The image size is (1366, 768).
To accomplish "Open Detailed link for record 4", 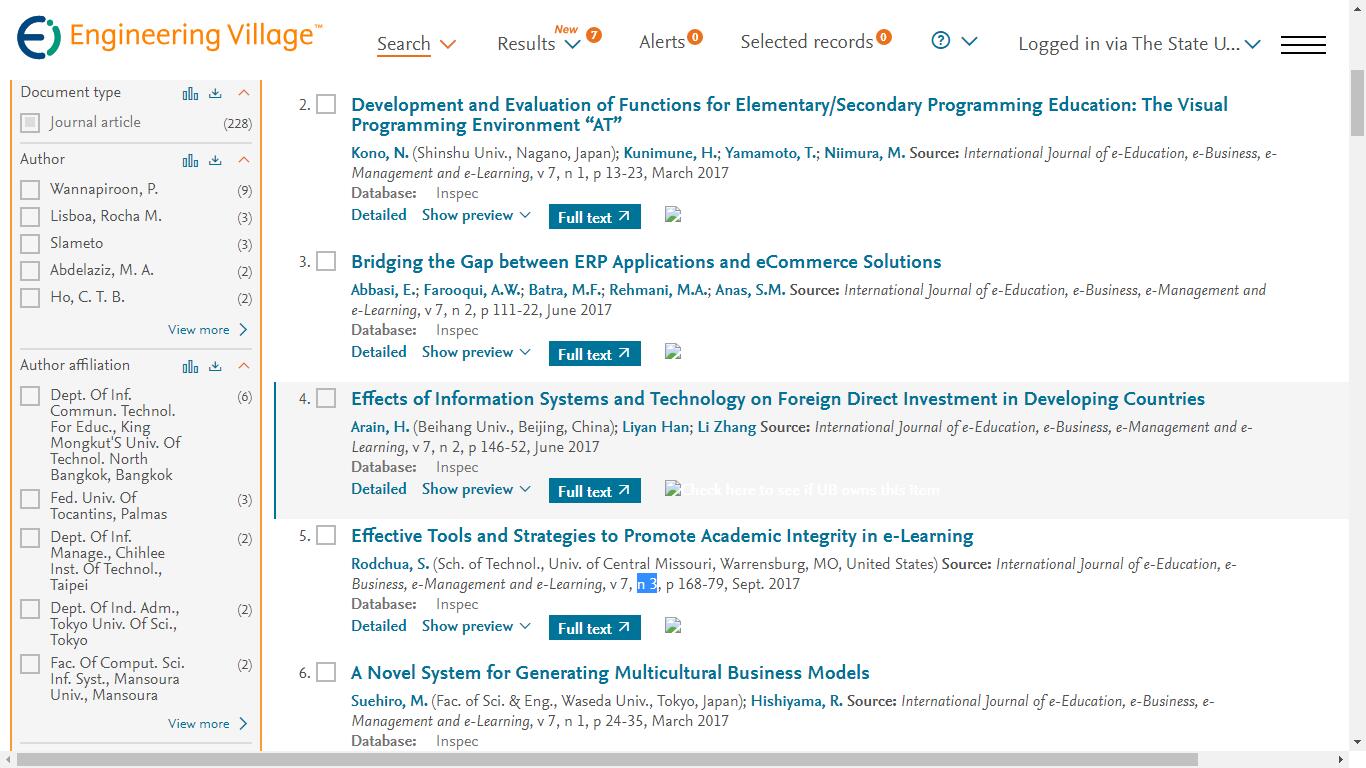I will [x=379, y=489].
